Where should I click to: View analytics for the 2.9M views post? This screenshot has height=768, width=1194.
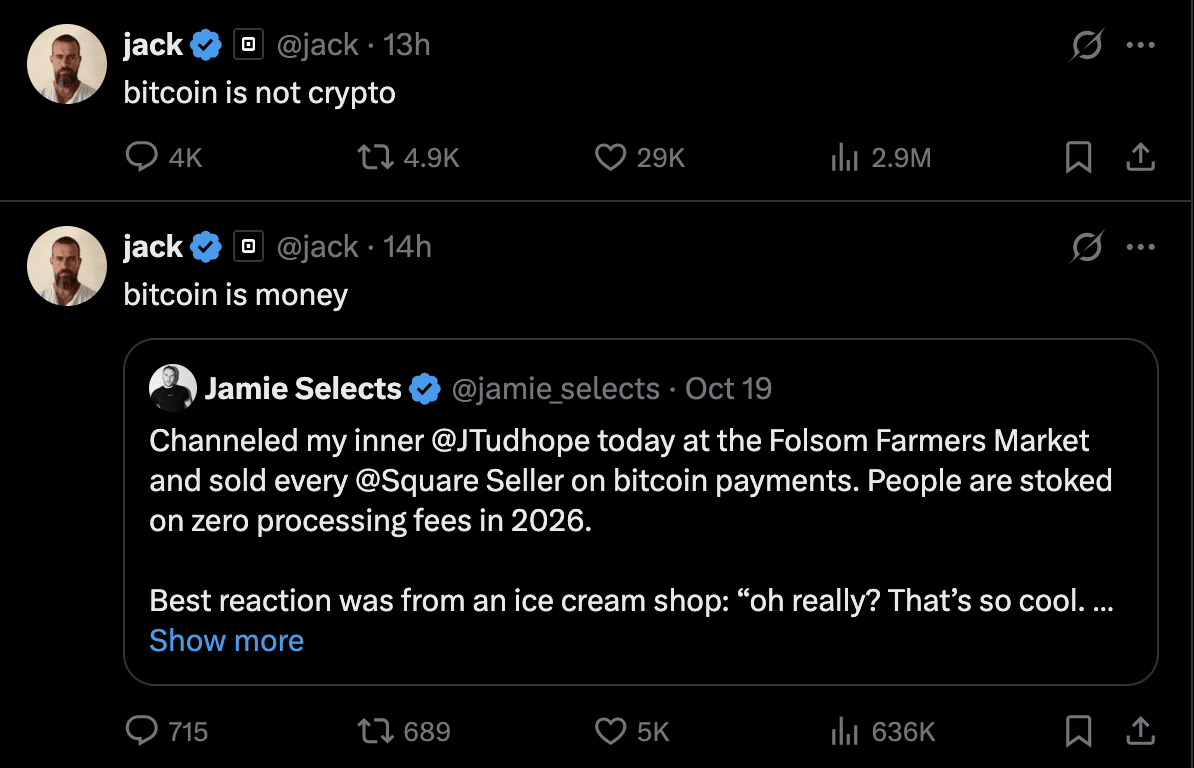[x=846, y=158]
